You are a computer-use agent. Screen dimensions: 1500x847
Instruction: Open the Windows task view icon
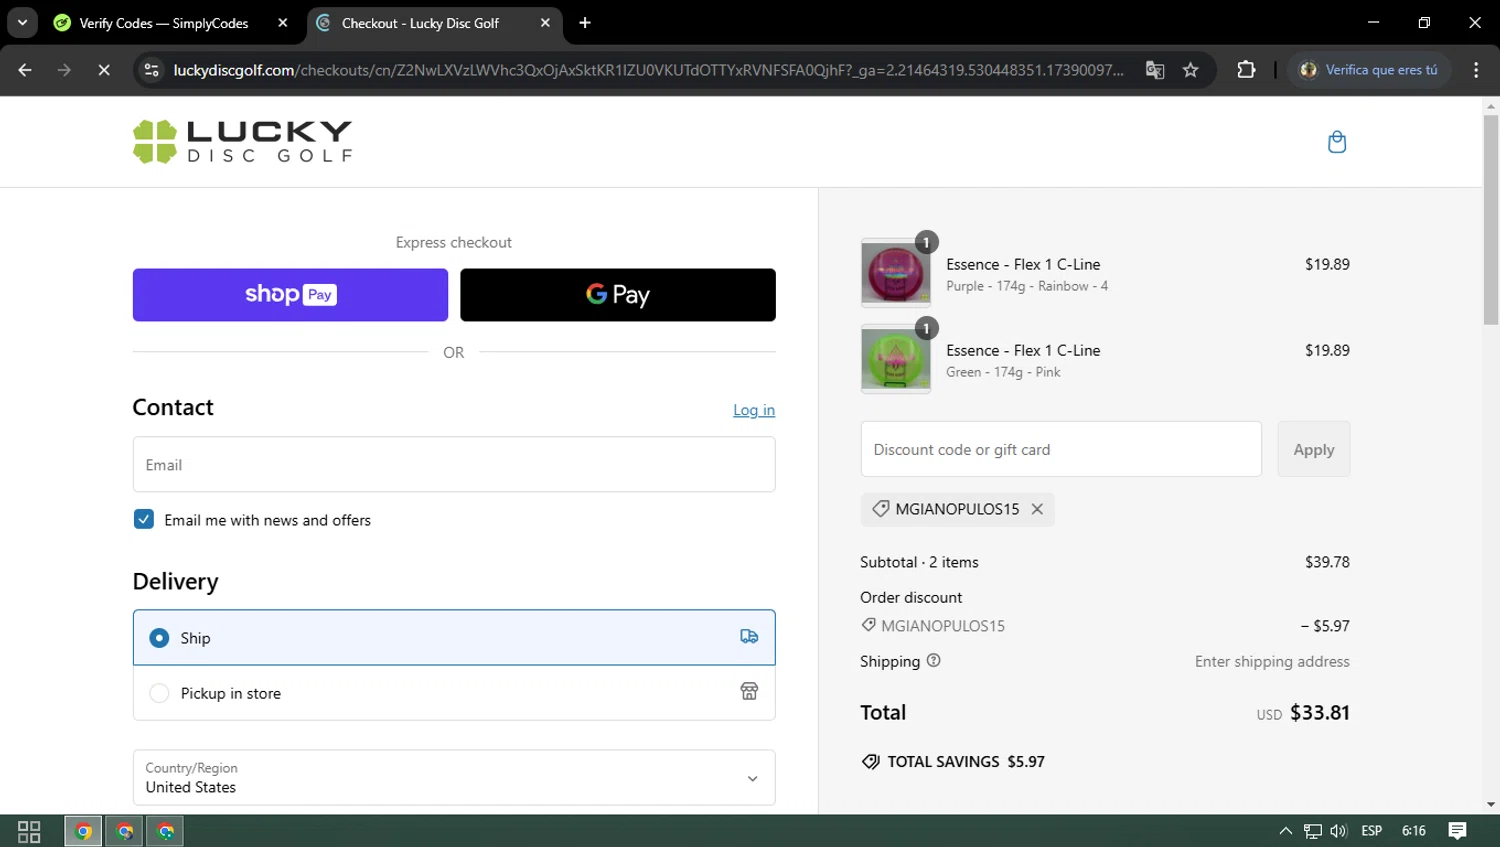[29, 831]
